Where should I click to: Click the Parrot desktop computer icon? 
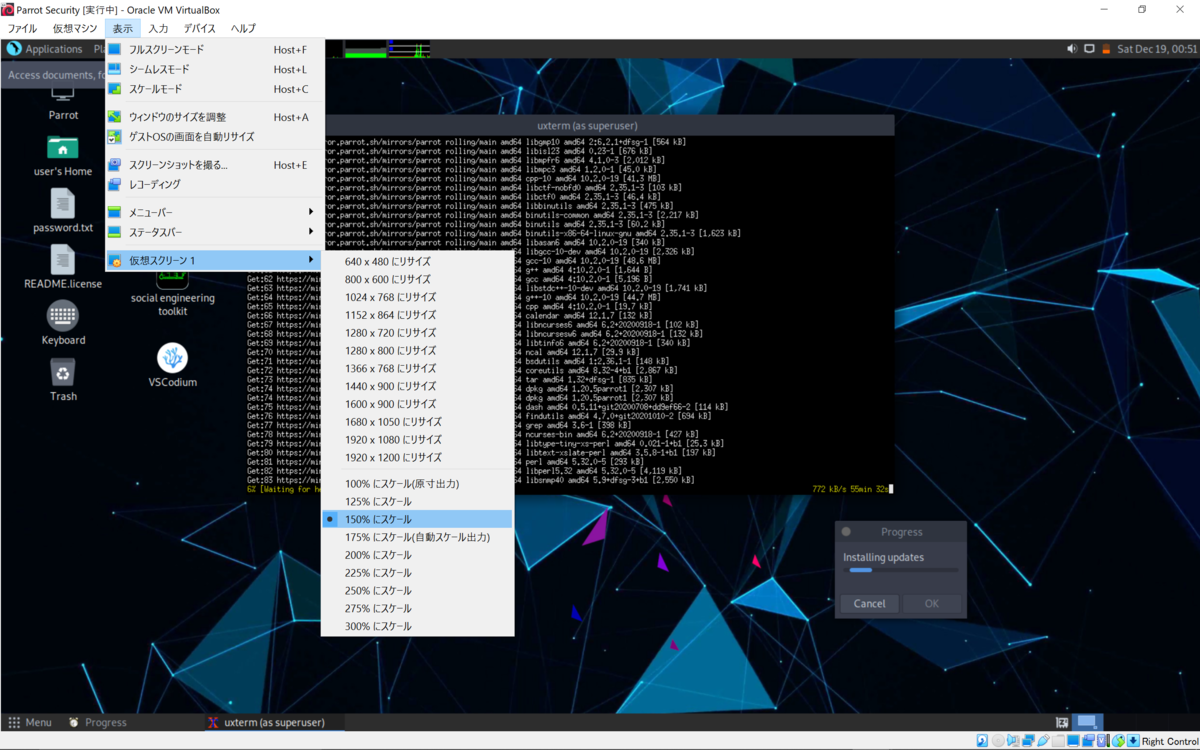click(x=63, y=97)
